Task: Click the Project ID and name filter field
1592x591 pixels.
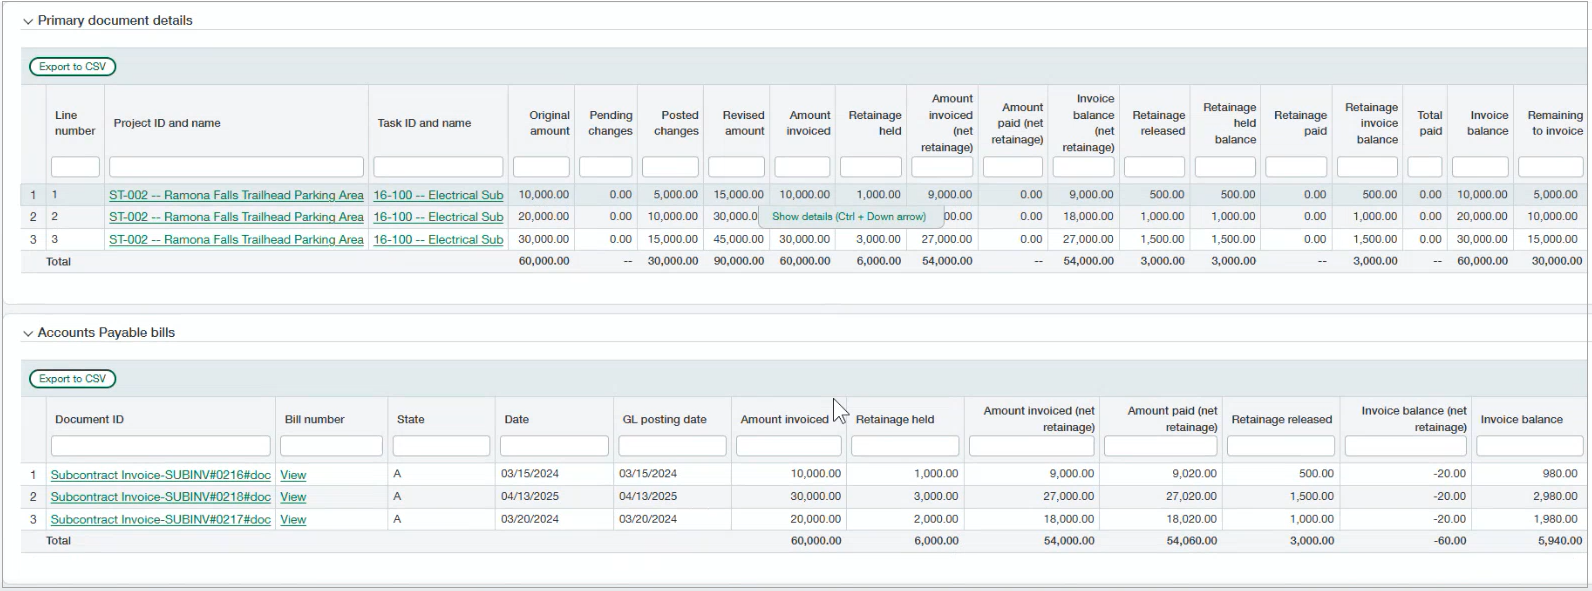Action: click(x=236, y=167)
